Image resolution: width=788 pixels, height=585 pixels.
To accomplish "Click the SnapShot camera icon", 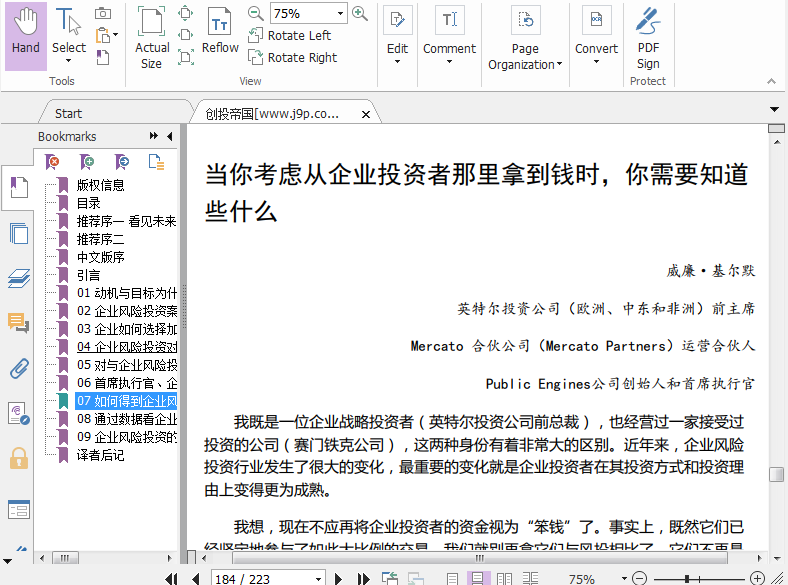I will tap(103, 13).
